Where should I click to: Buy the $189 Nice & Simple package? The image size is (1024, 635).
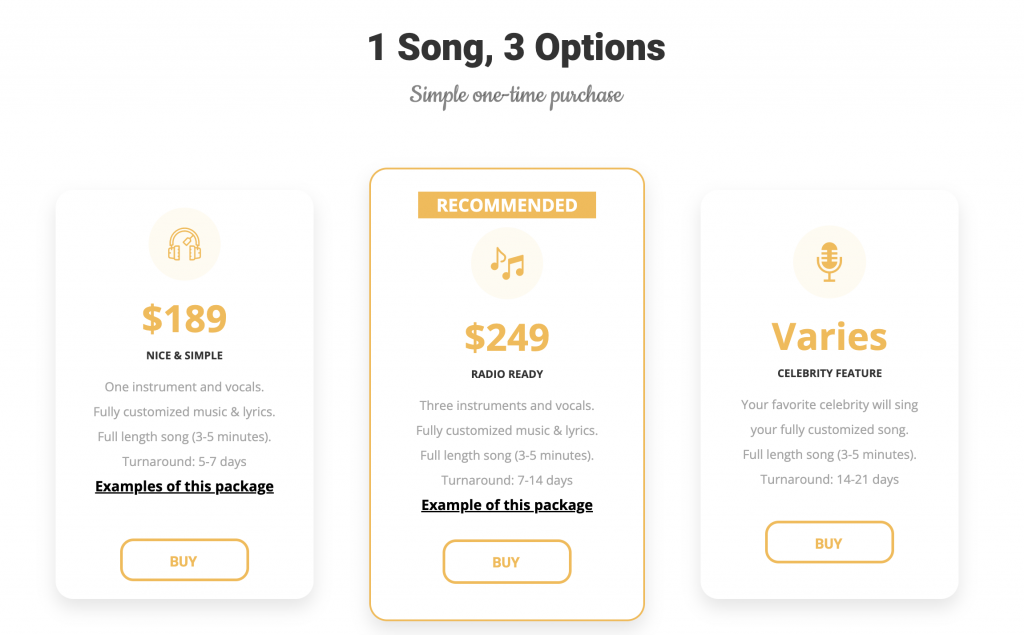(184, 561)
